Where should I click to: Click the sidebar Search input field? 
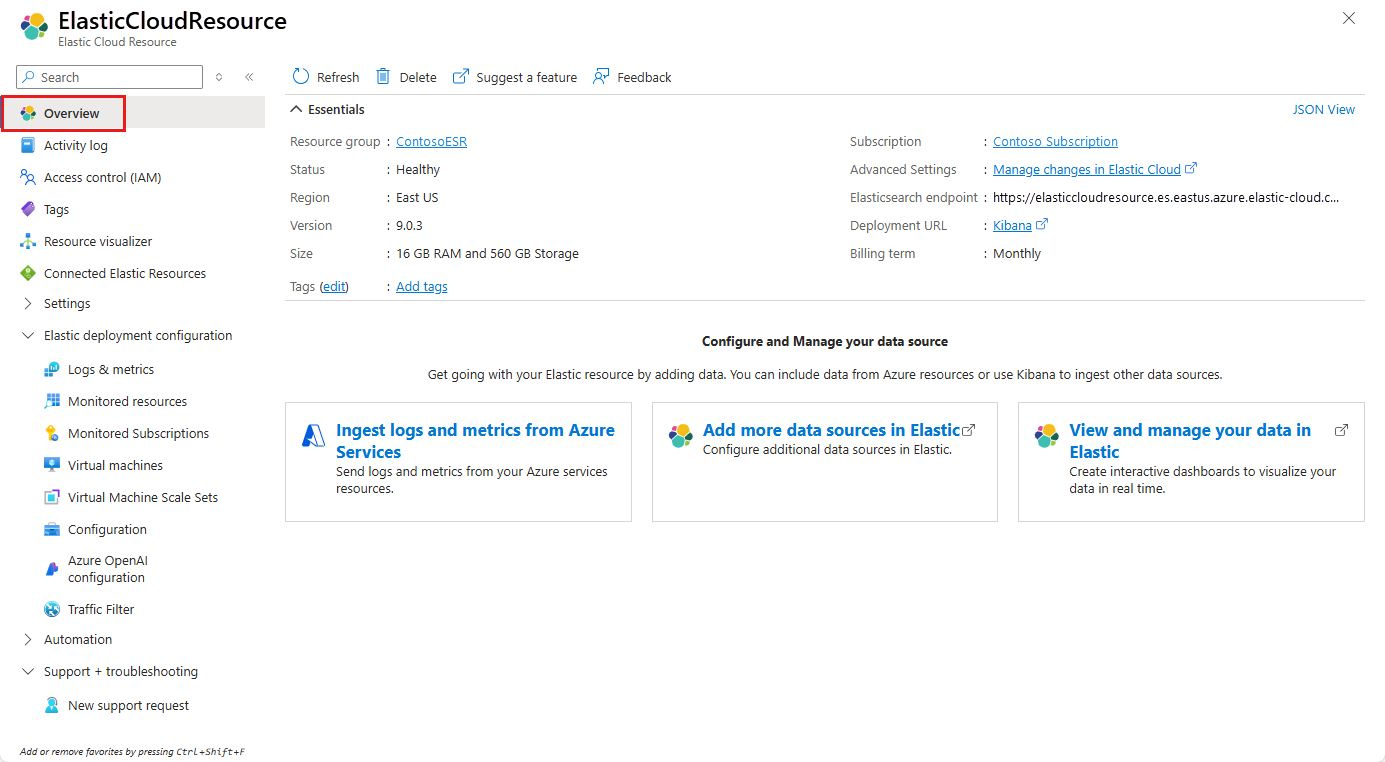coord(118,77)
